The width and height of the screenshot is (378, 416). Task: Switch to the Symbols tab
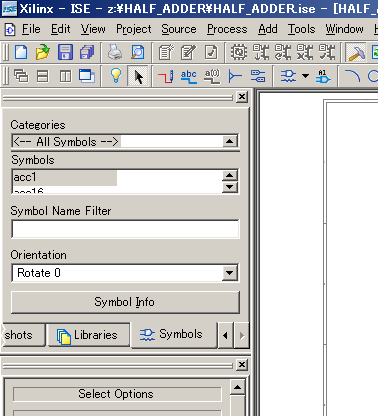pos(174,335)
